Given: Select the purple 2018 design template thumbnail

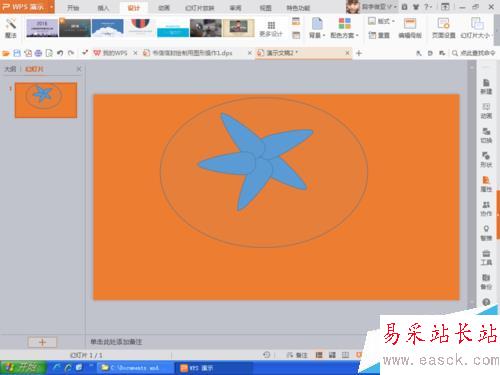Looking at the screenshot, I should (x=42, y=28).
